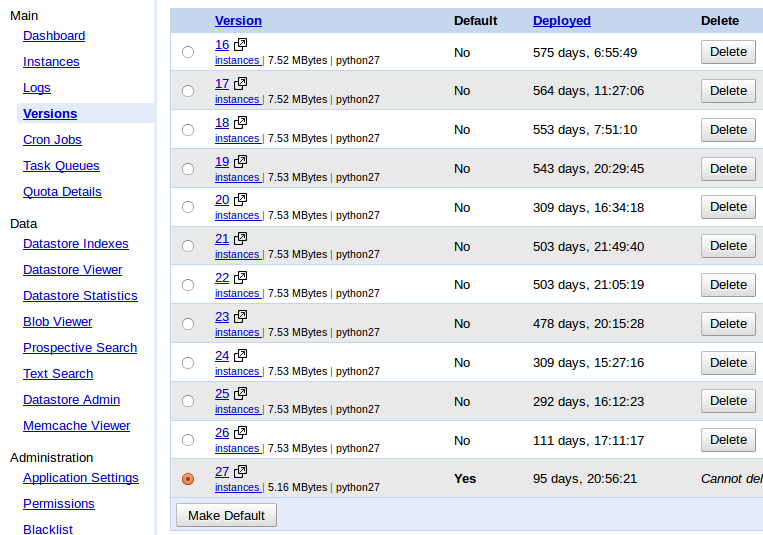Sort table by Version column header

tap(238, 20)
